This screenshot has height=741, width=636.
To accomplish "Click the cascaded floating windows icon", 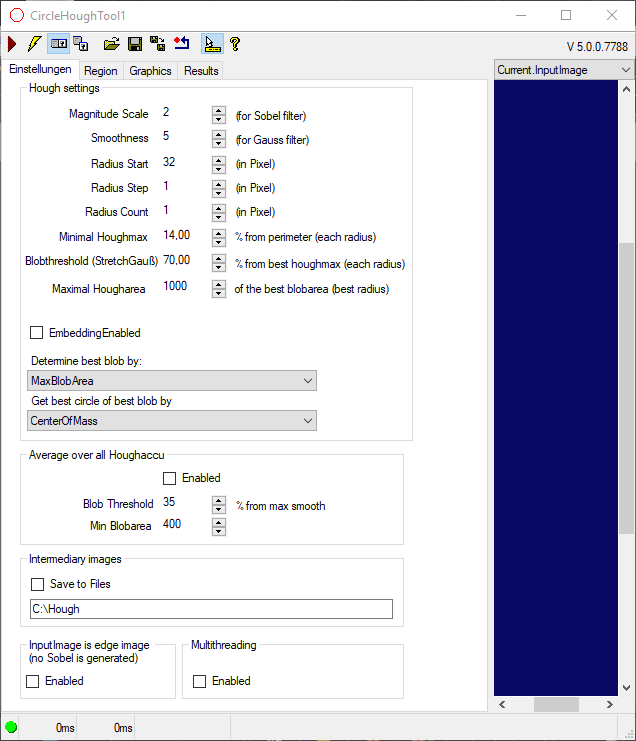I will pos(81,44).
